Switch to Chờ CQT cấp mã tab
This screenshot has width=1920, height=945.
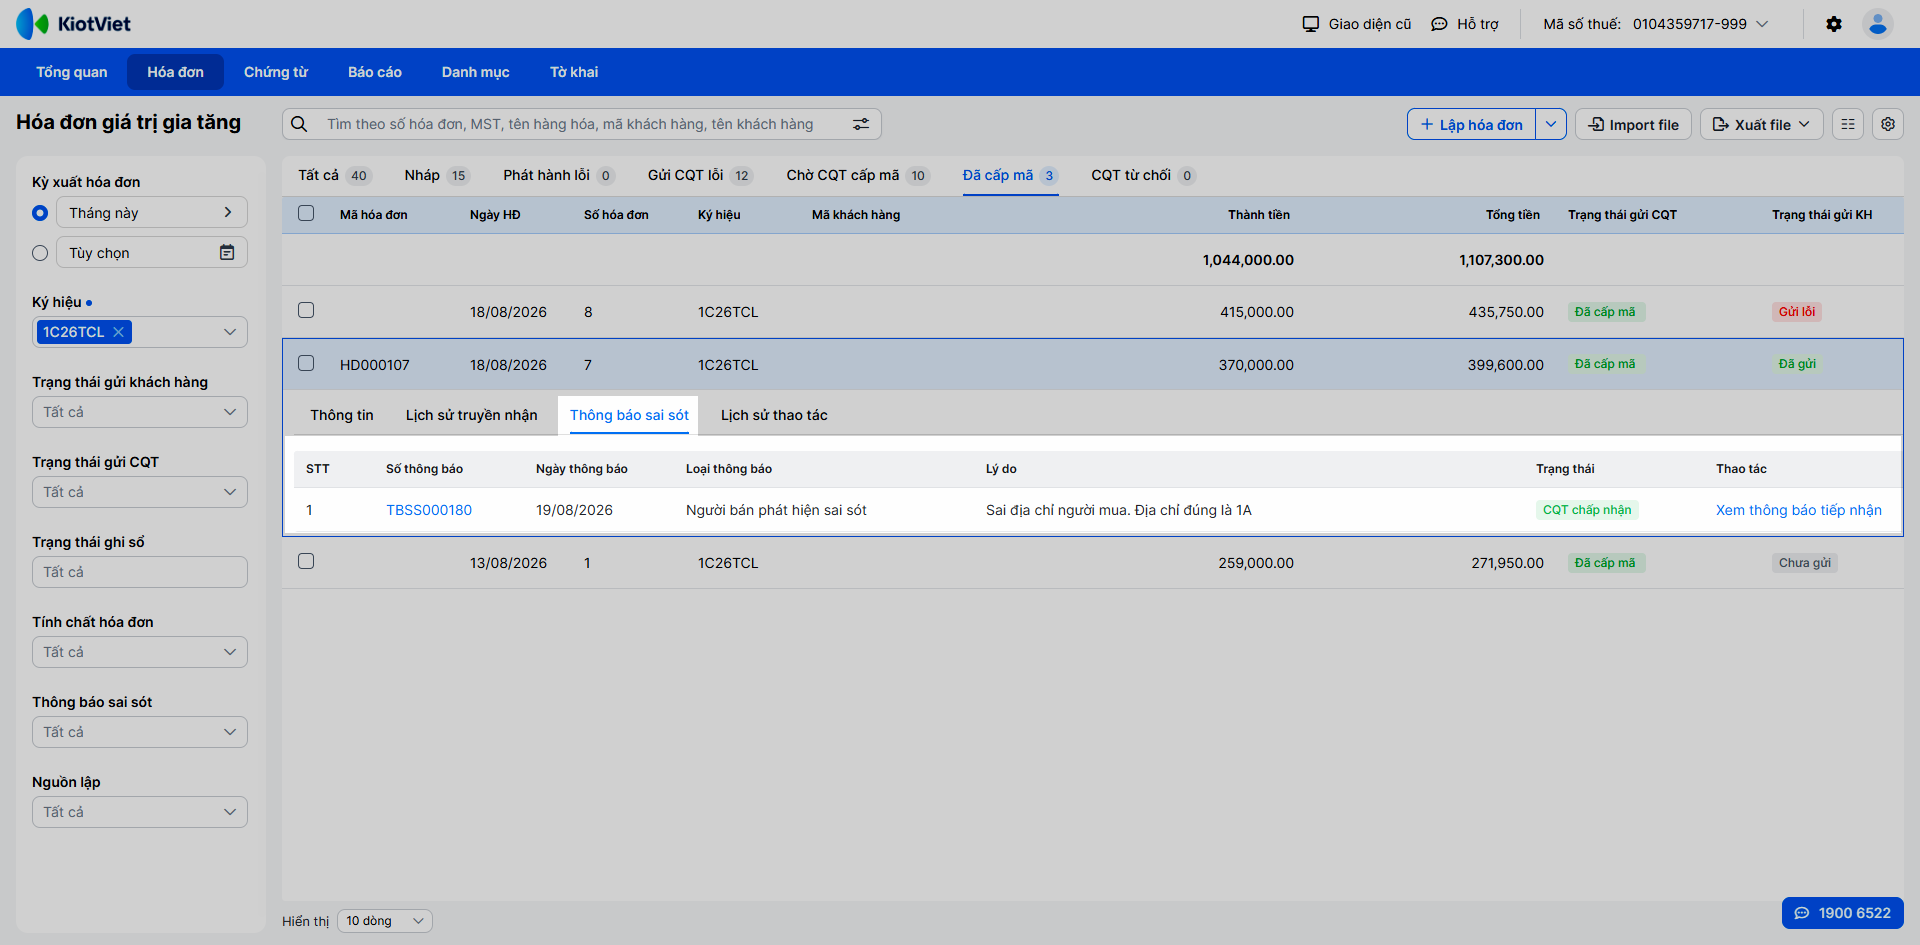pyautogui.click(x=858, y=175)
